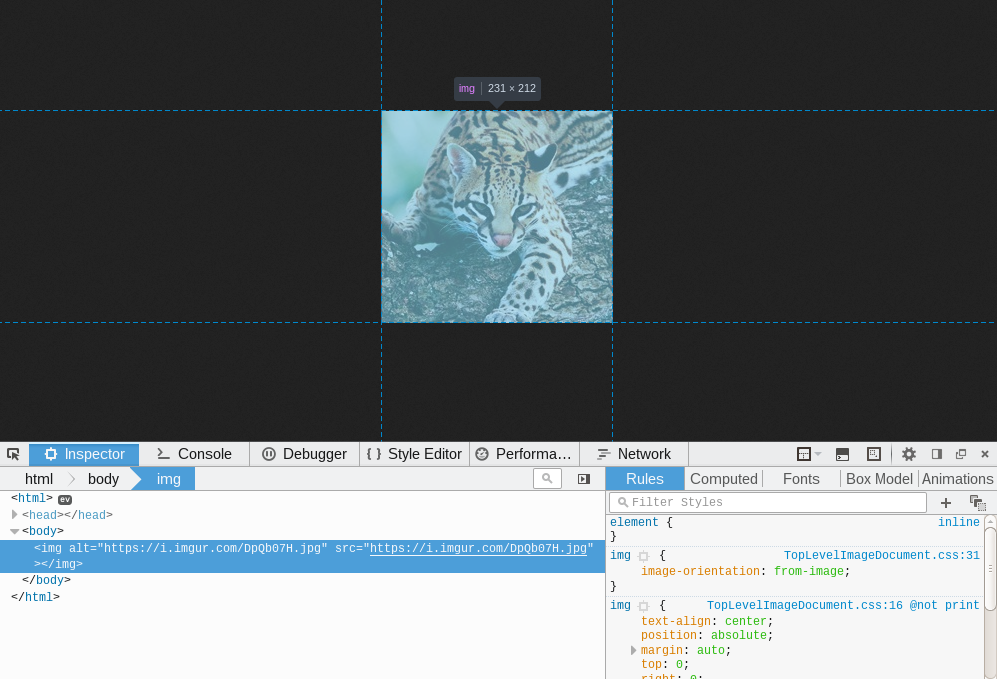Open developer tools settings gear
Image resolution: width=997 pixels, height=679 pixels.
[x=909, y=454]
